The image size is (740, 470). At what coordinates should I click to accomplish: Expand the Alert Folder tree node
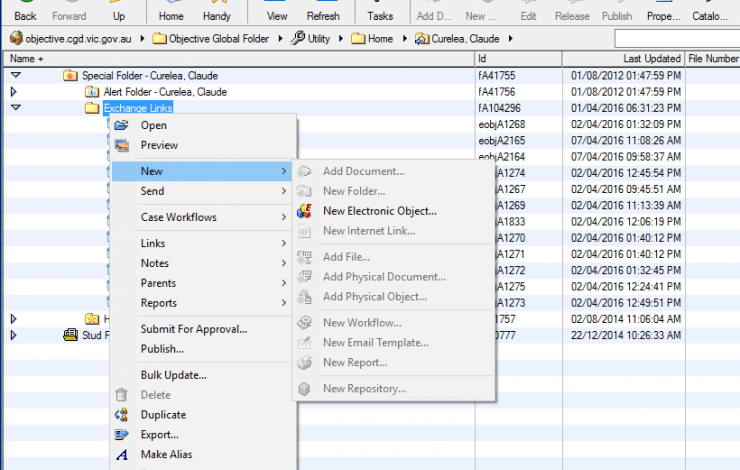pyautogui.click(x=14, y=91)
